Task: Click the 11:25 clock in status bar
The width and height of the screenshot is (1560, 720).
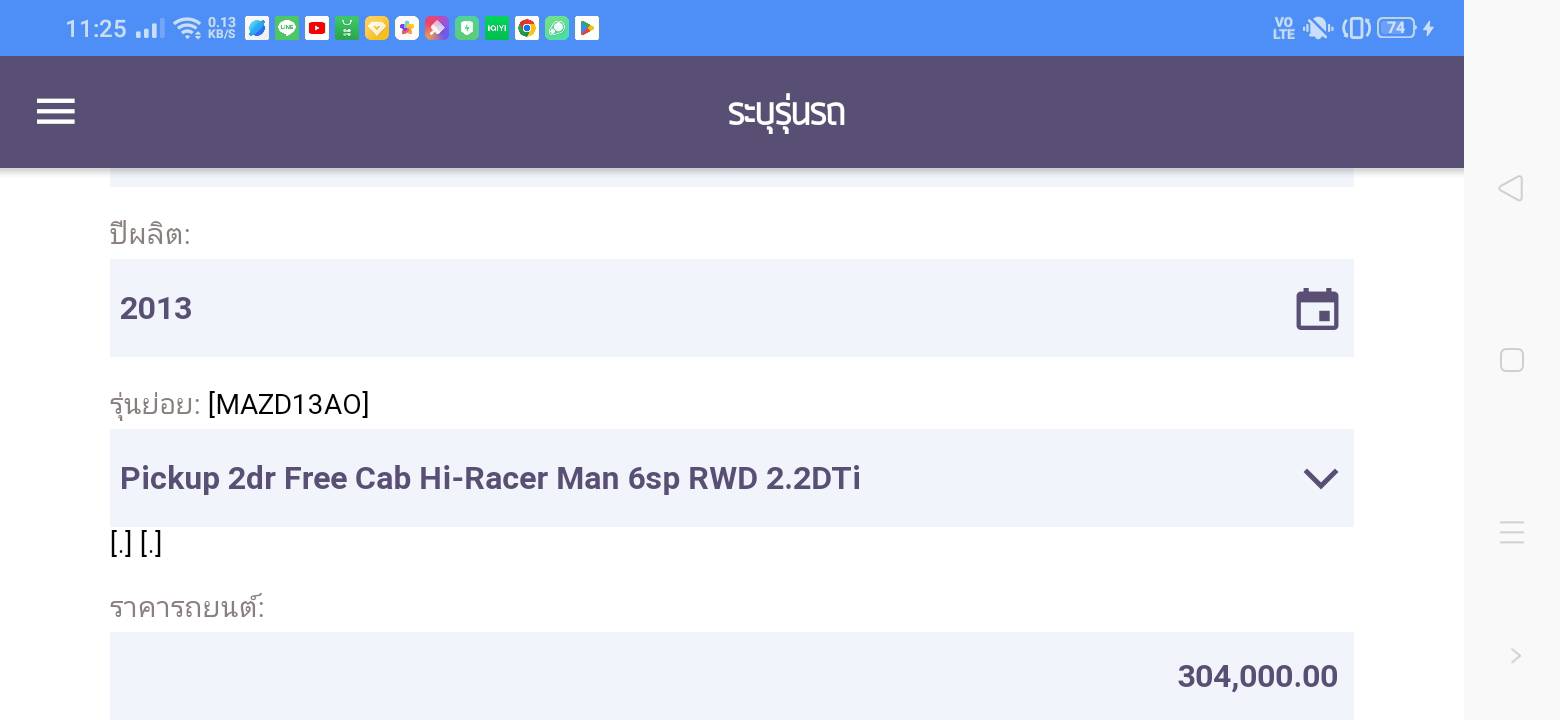Action: coord(96,29)
